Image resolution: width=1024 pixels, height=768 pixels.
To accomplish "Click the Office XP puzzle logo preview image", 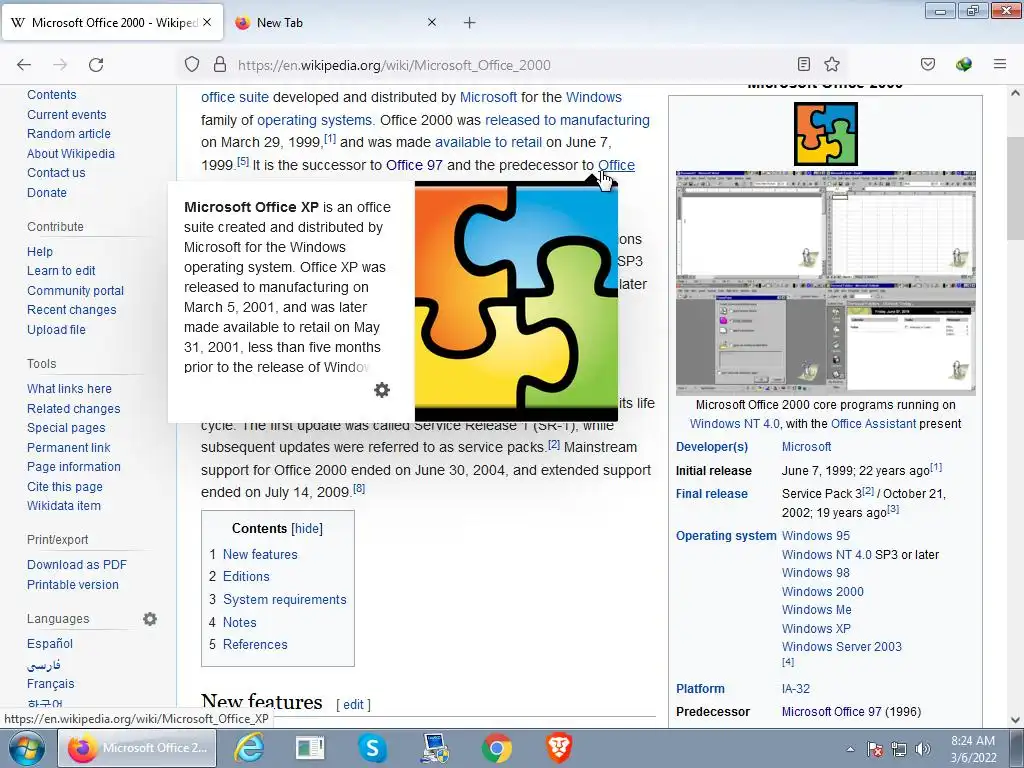I will [516, 302].
